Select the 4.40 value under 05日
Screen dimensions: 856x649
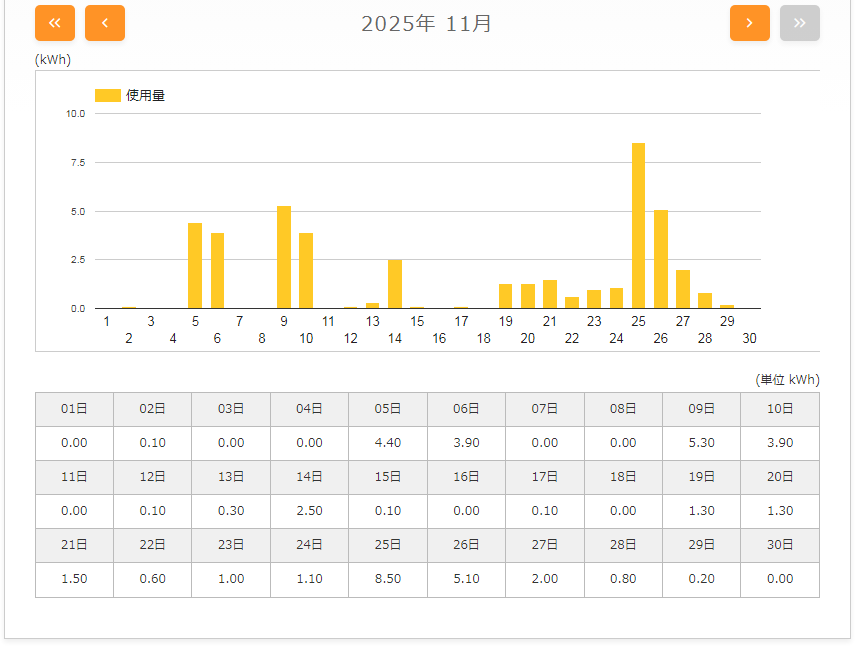(x=388, y=443)
